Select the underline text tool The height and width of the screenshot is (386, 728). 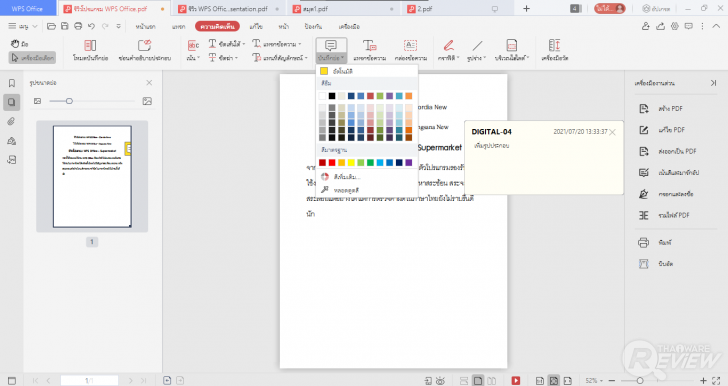[x=212, y=44]
